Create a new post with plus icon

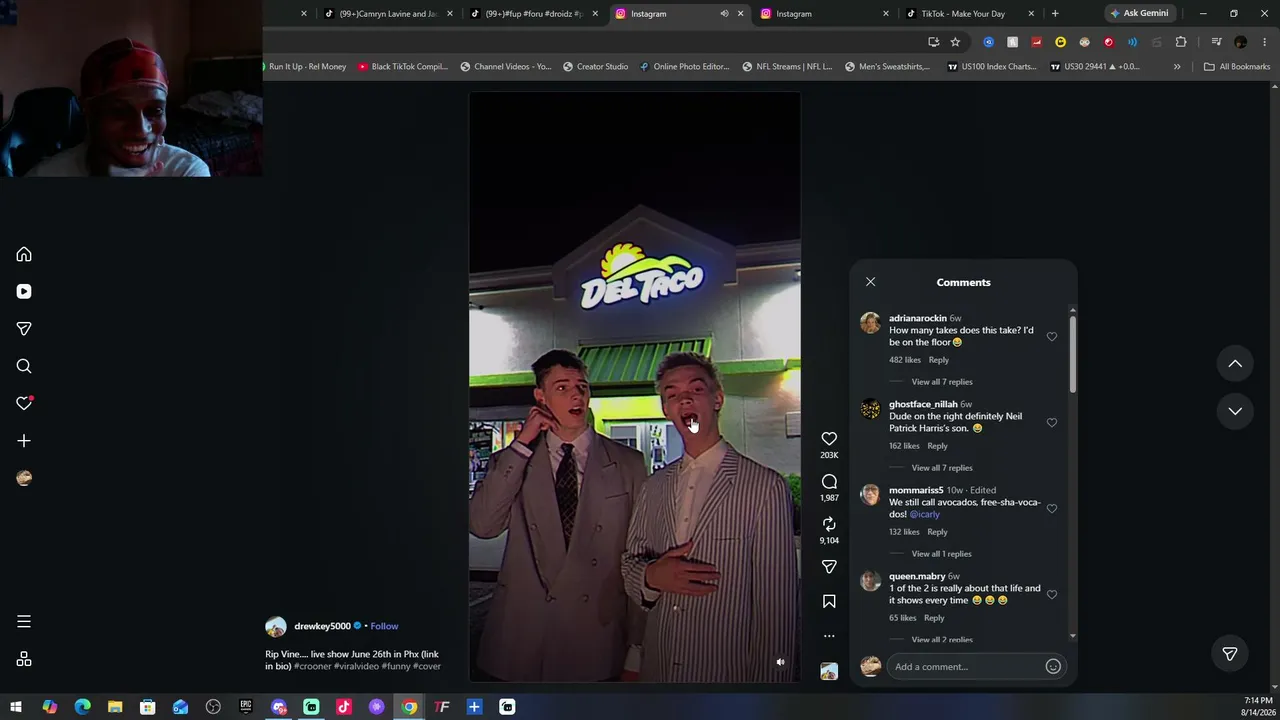24,441
